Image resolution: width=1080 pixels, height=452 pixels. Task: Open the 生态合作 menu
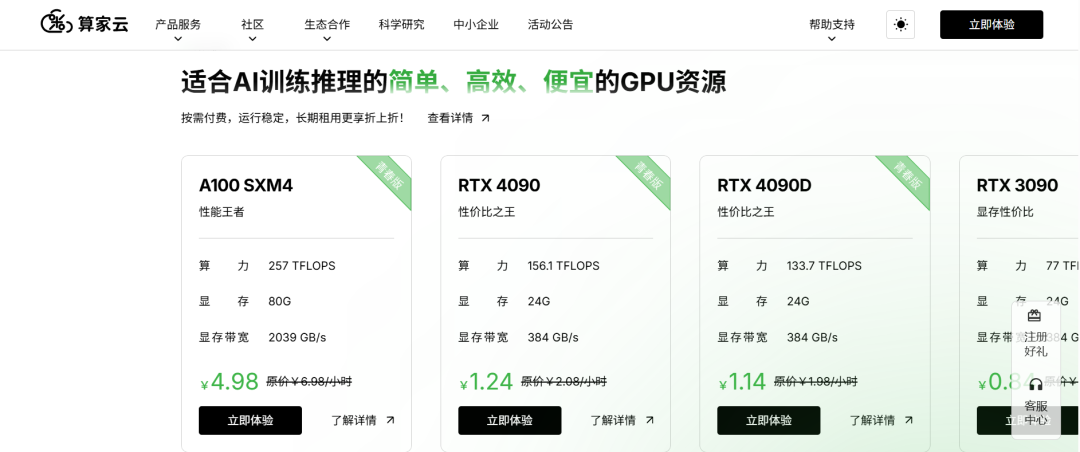pos(326,25)
